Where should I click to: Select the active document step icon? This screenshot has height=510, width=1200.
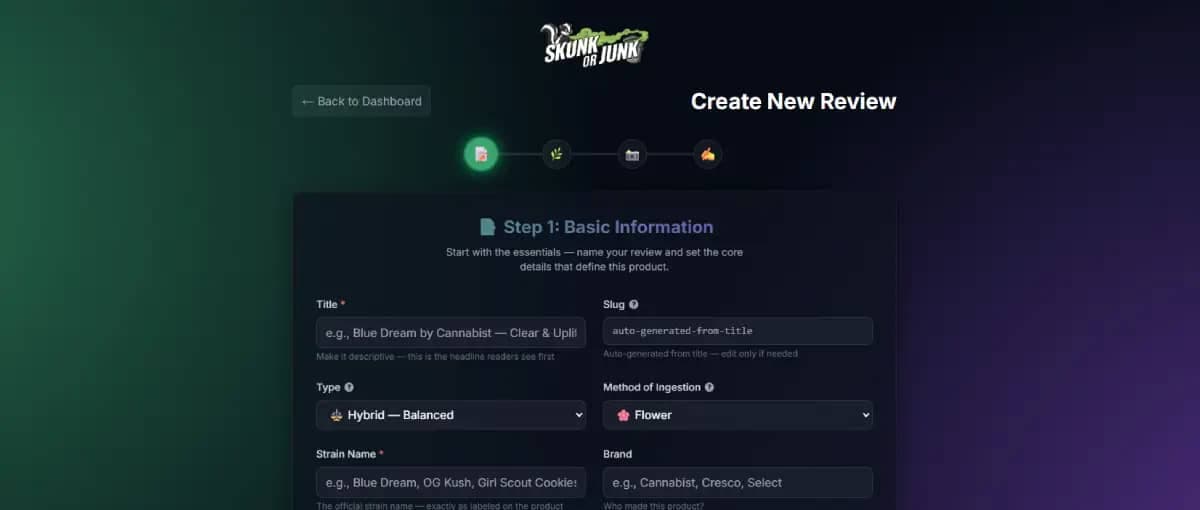click(481, 154)
